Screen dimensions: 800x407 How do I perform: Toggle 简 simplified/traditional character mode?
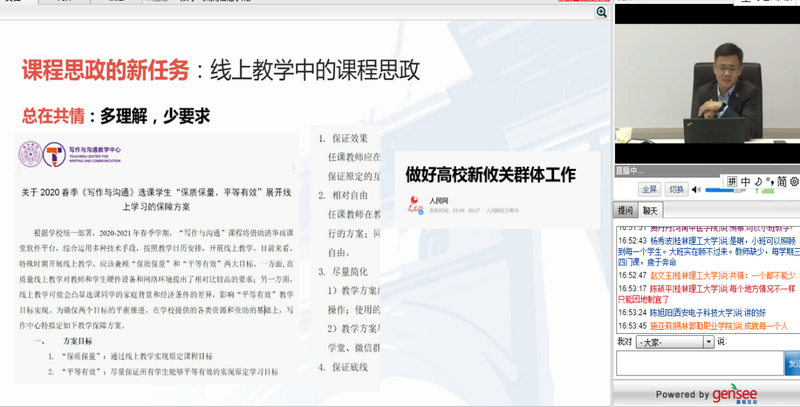click(x=782, y=181)
